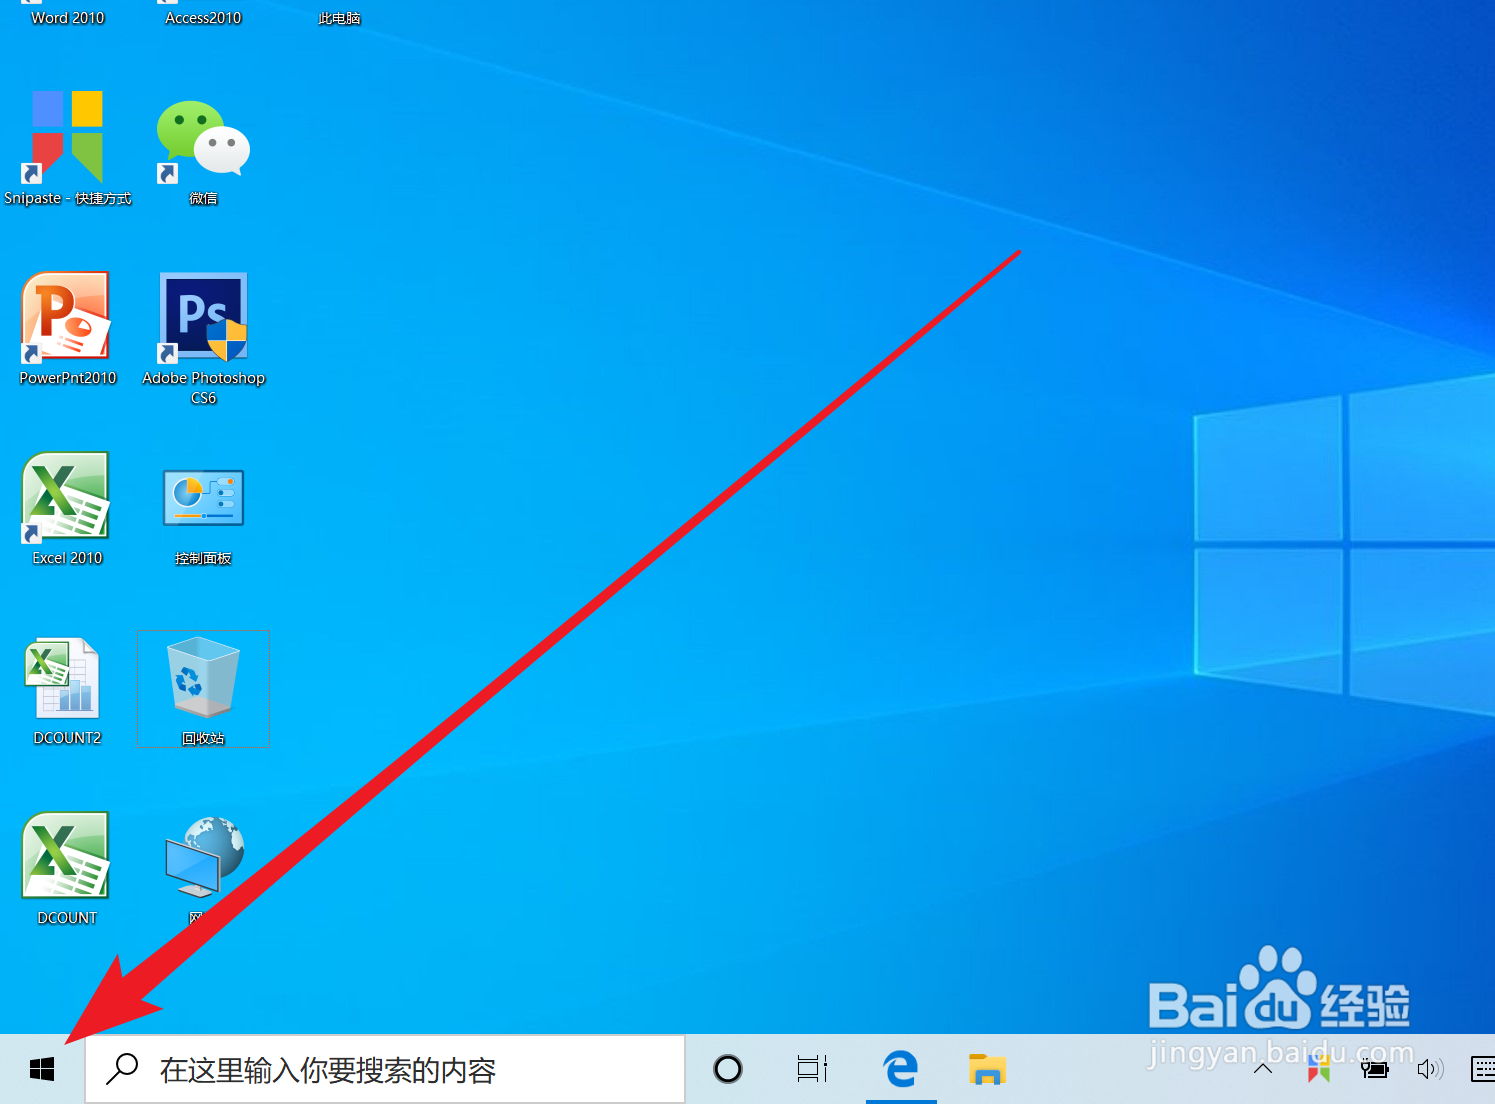Screen dimensions: 1495x1104
Task: Open File Explorer from the taskbar
Action: point(987,1069)
